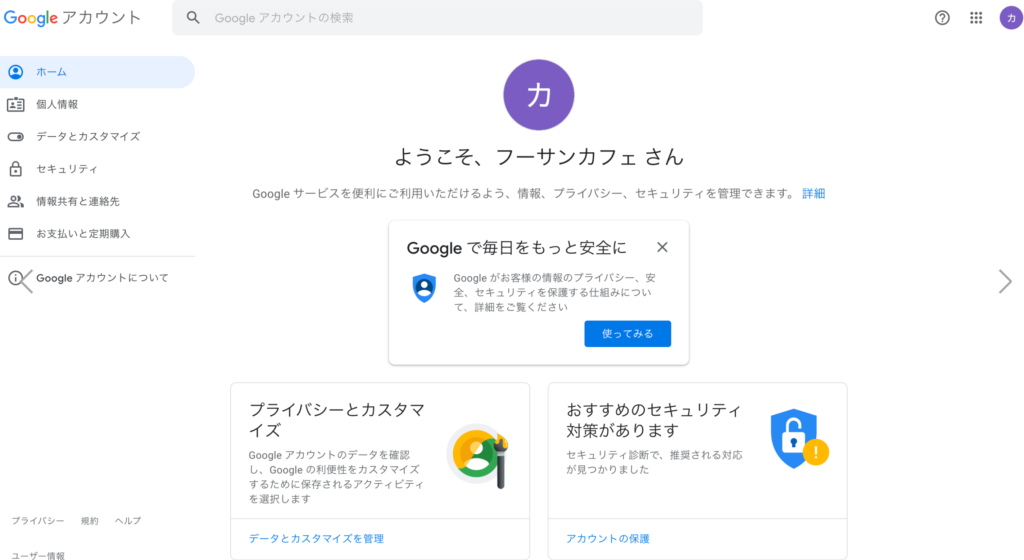Viewport: 1024px width, 560px height.
Task: Close the 'Google で毎日をもっと安全に' card
Action: click(662, 247)
